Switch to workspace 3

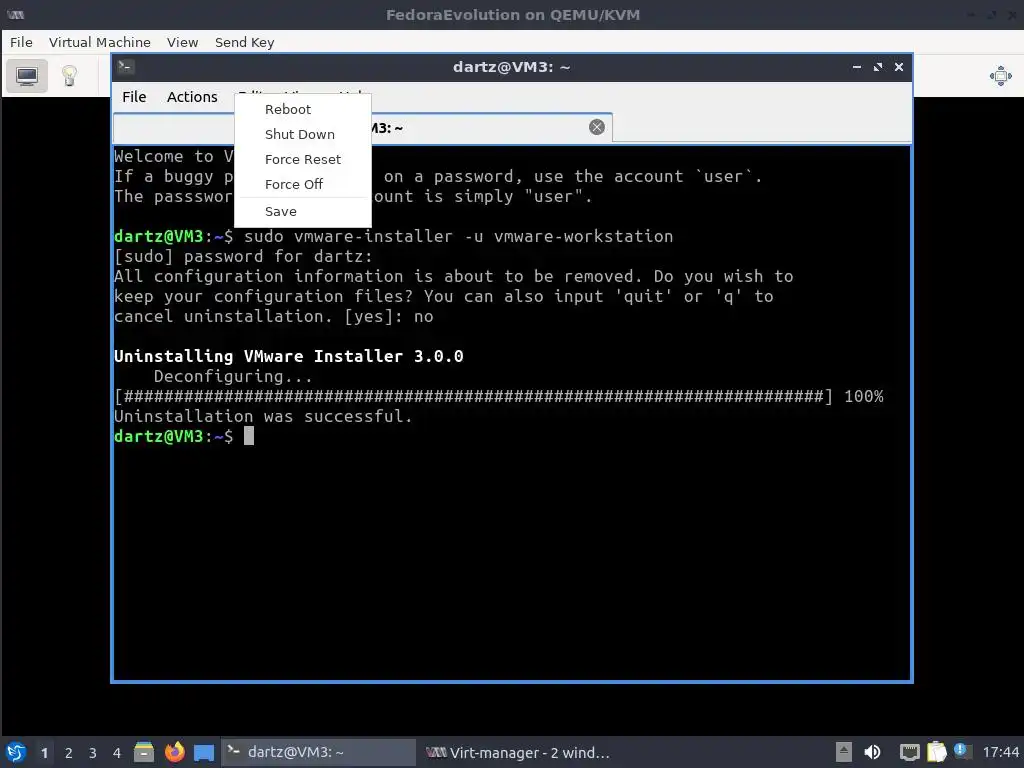coord(93,753)
